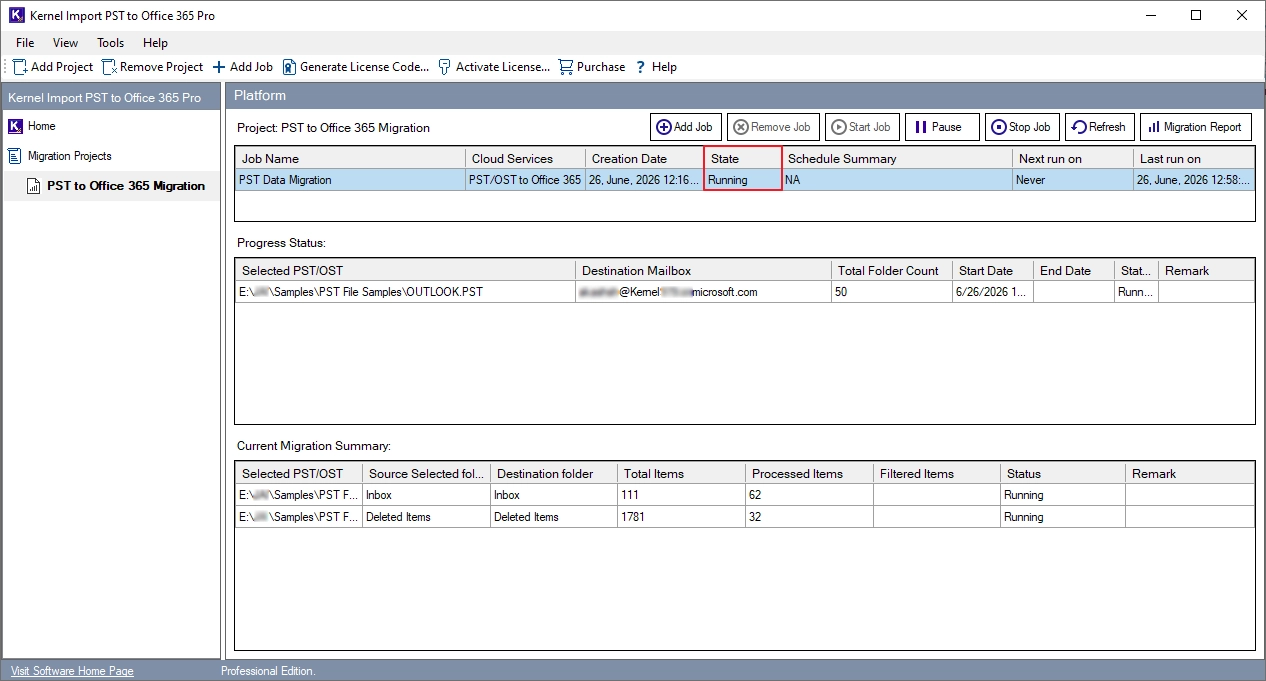The image size is (1266, 681).
Task: Click the Migration Projects list icon
Action: (x=15, y=156)
